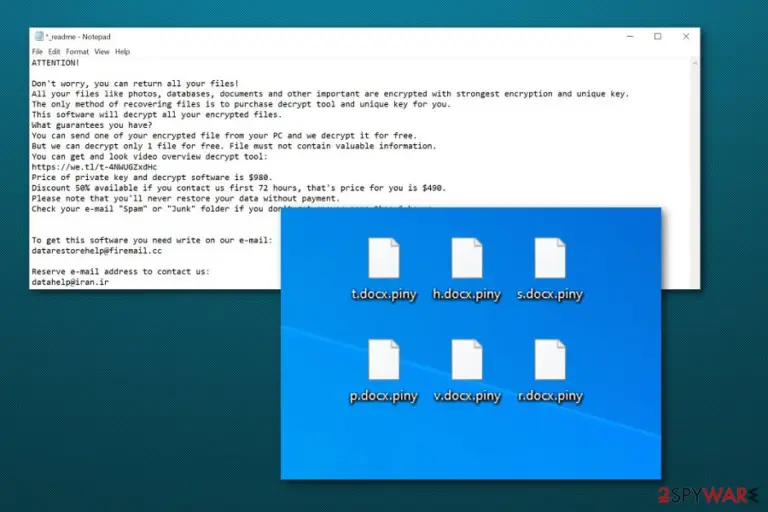Open the File menu in Notepad
This screenshot has height=512, width=768.
click(37, 51)
